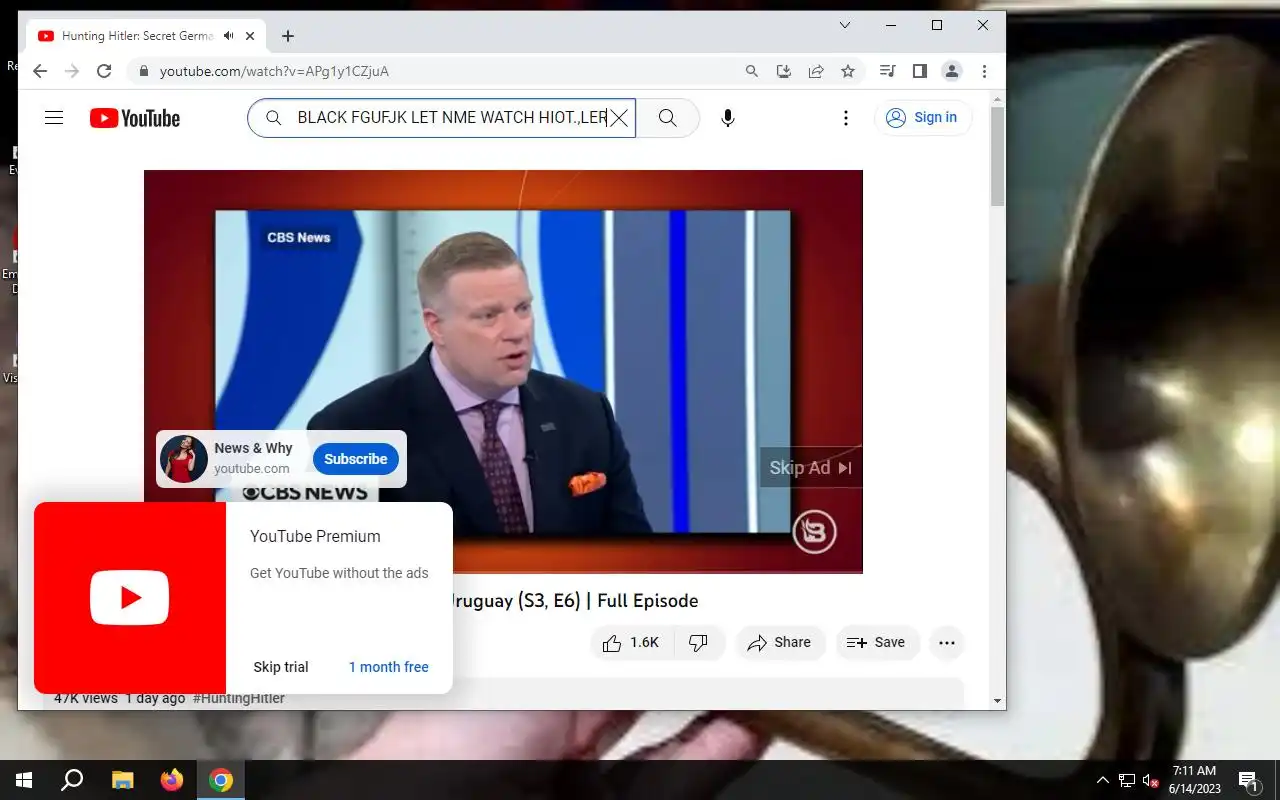Start voice search with the microphone
1280x800 pixels.
[728, 118]
